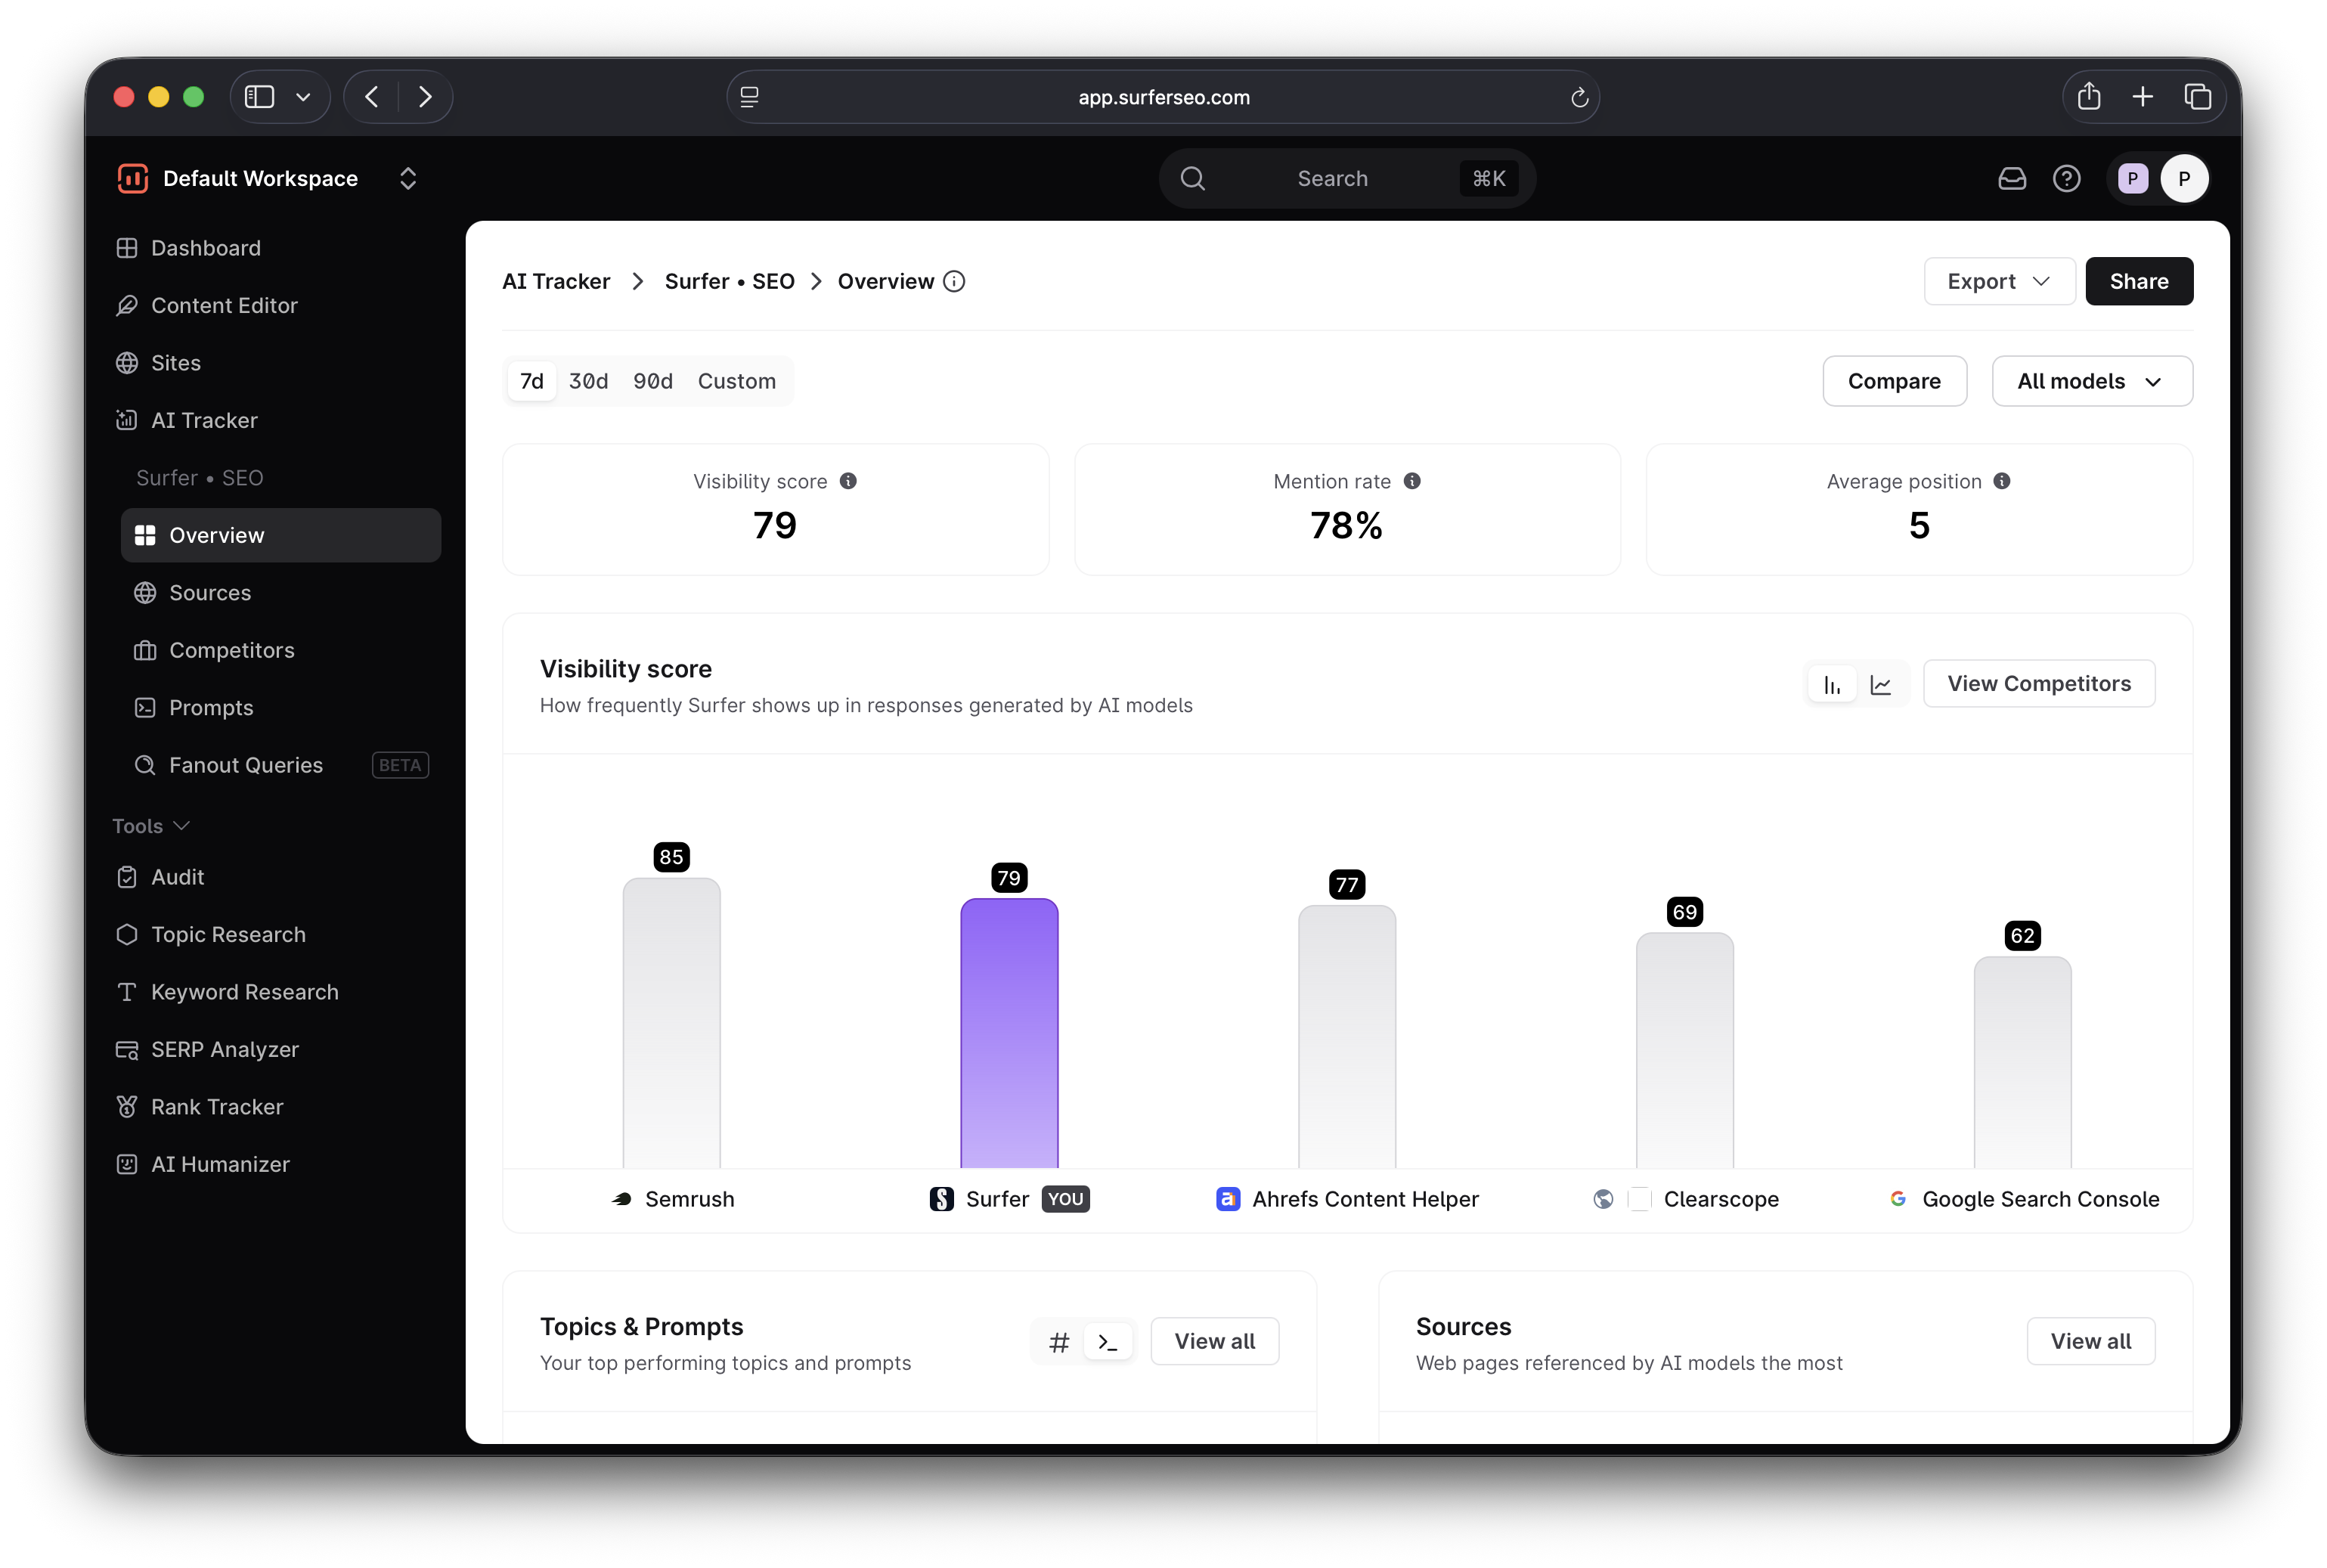Click the Mention rate info icon

tap(1412, 481)
